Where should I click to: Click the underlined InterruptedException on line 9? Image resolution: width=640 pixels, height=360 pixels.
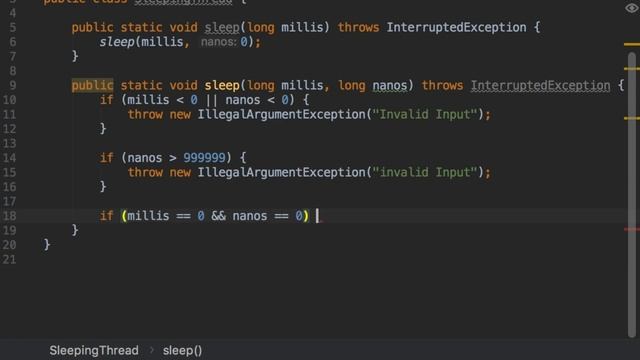pyautogui.click(x=540, y=85)
